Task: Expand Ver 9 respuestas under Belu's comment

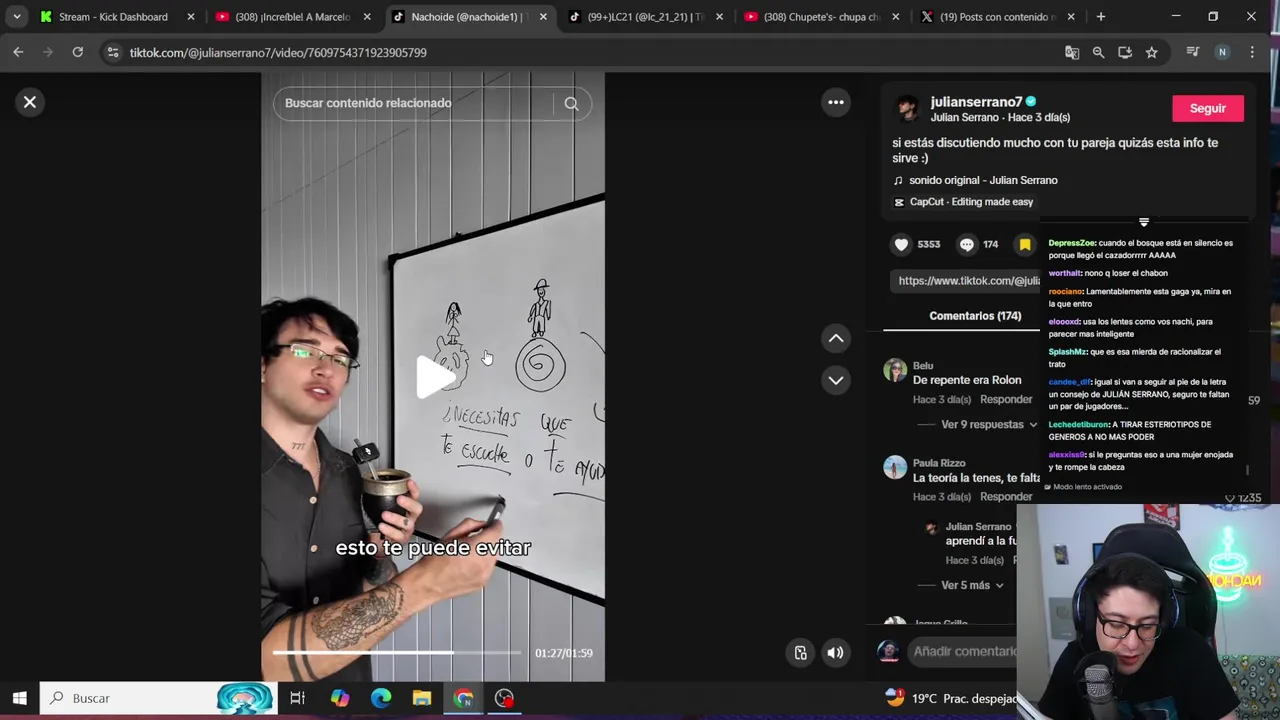Action: [x=989, y=424]
